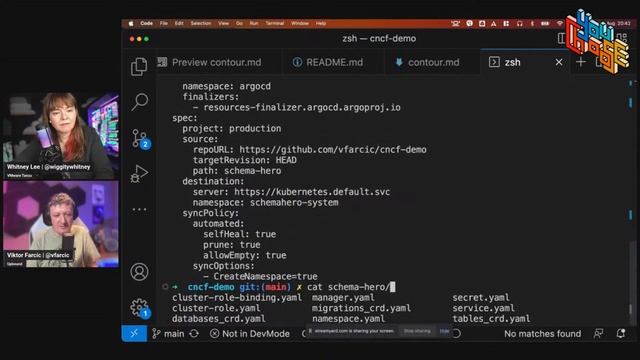Show additional views ellipsis in activity bar
Image resolution: width=640 pixels, height=360 pixels.
[x=139, y=209]
